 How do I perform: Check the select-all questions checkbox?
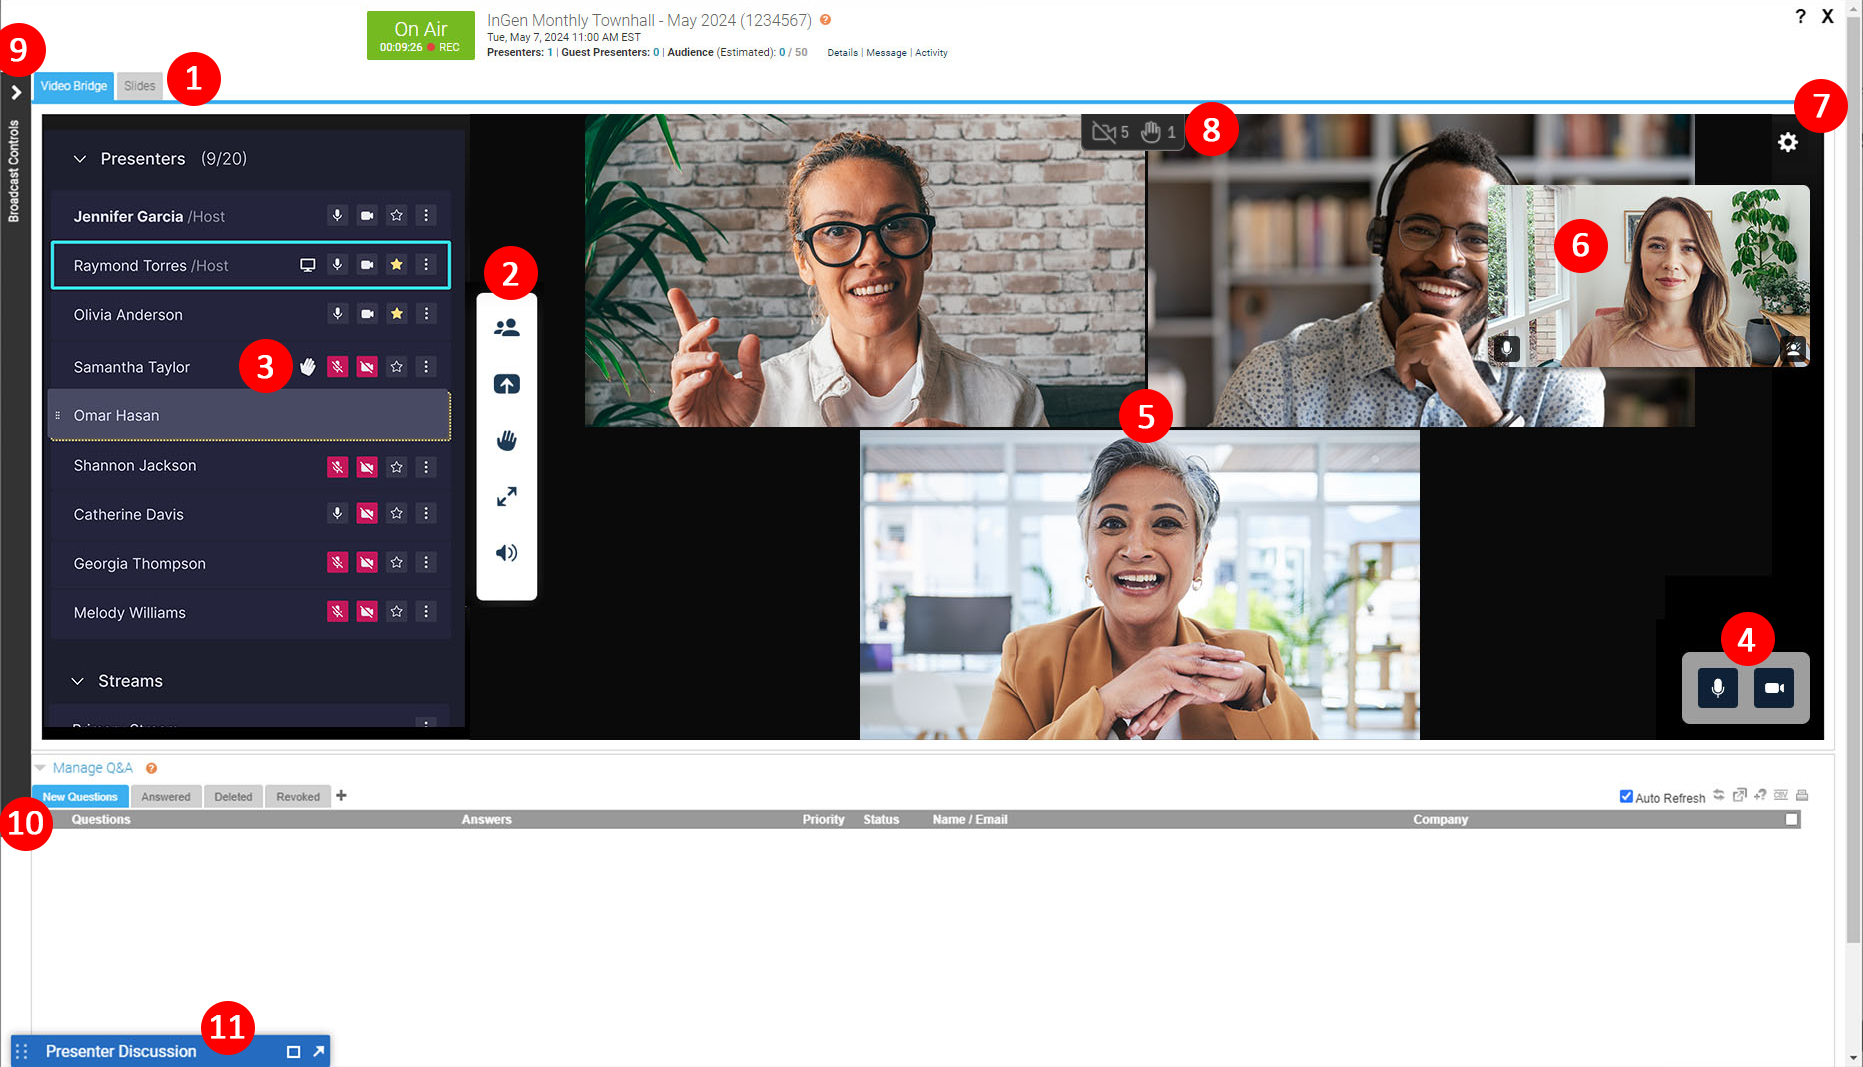coord(1792,819)
